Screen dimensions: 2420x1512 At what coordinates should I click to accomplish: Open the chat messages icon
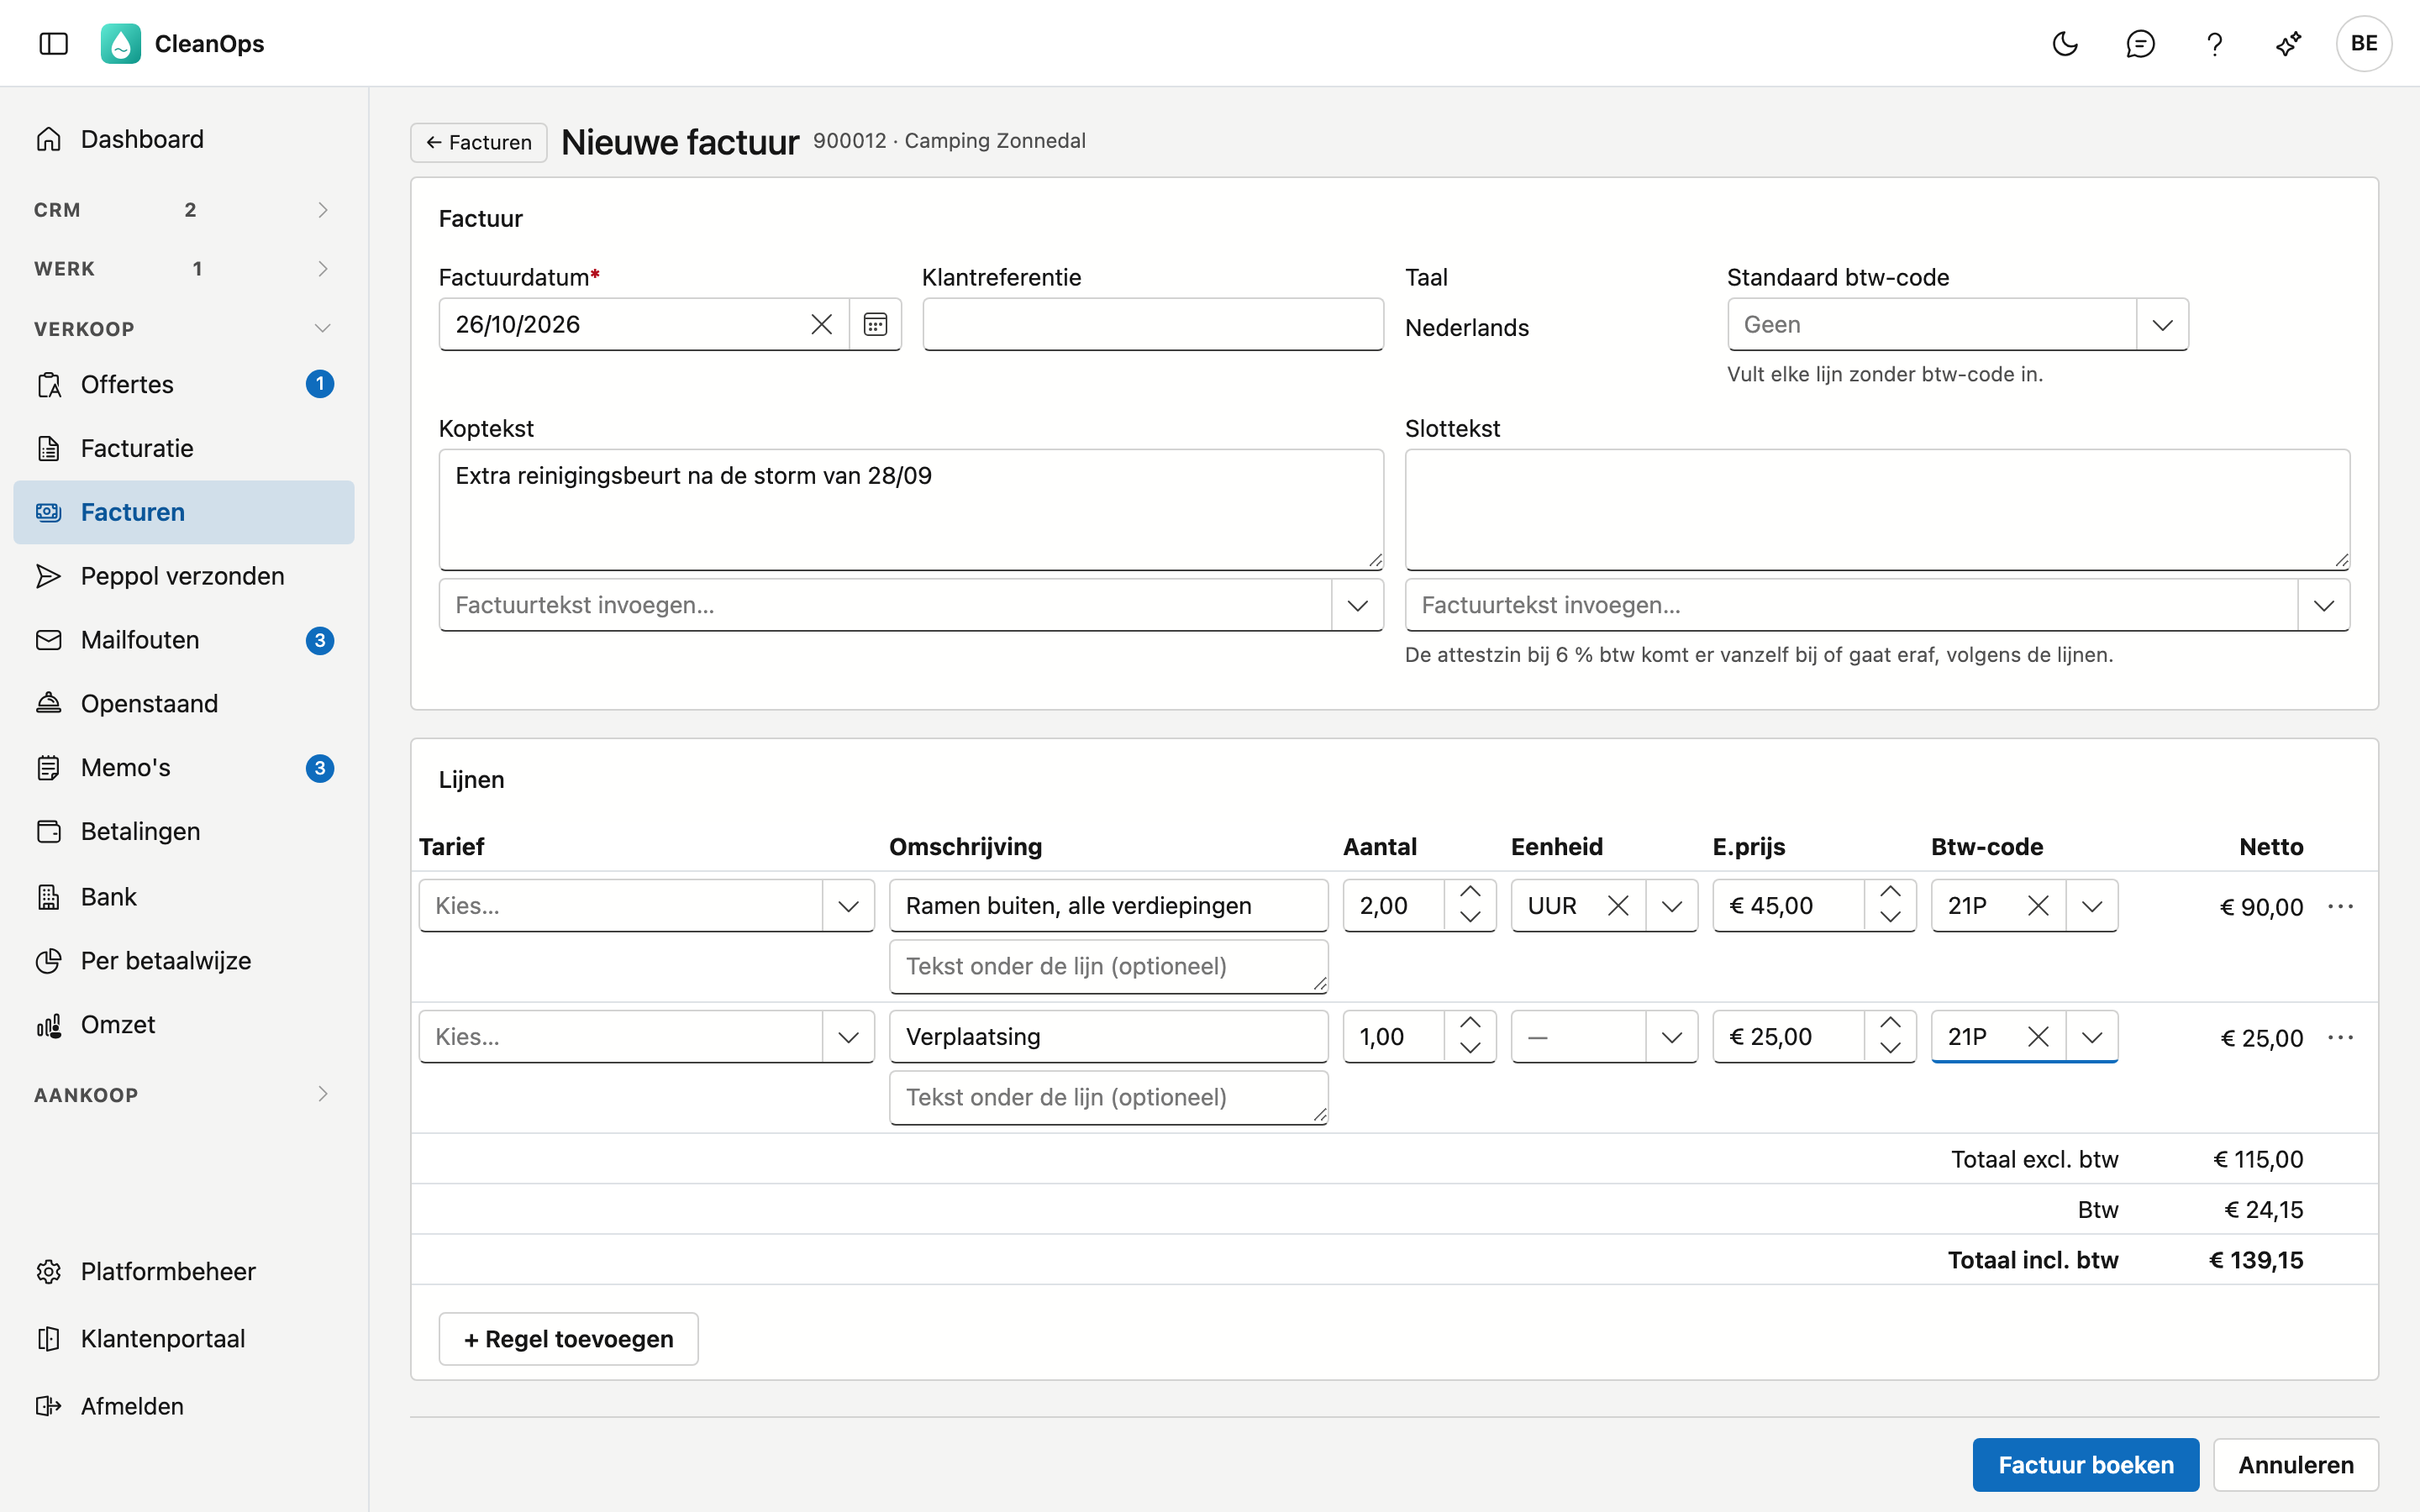pos(2140,43)
